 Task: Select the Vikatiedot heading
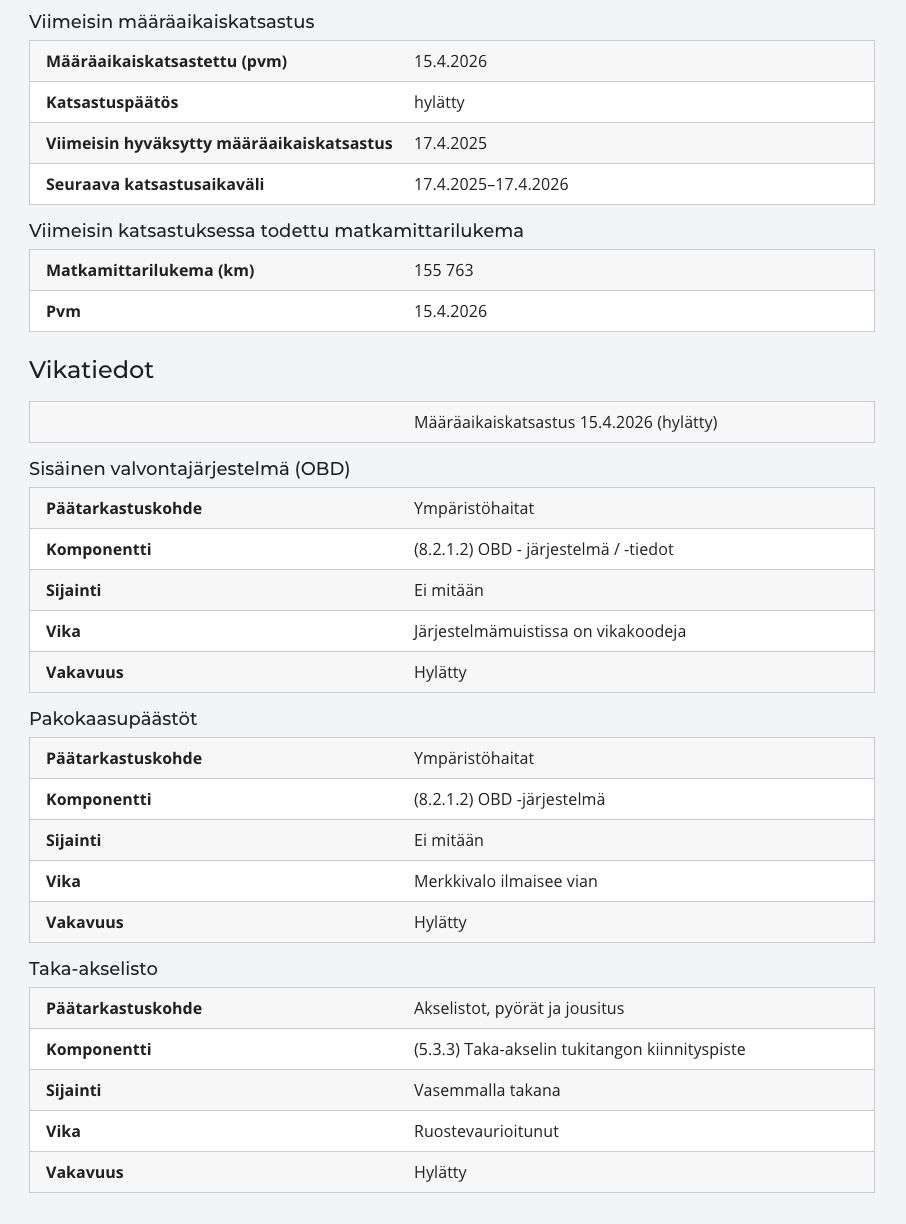91,370
